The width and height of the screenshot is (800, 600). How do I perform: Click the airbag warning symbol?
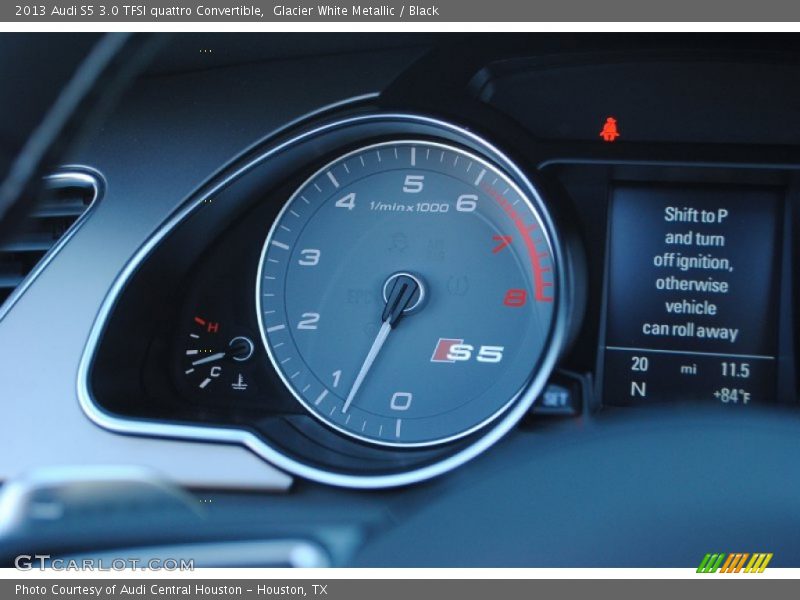pos(398,245)
